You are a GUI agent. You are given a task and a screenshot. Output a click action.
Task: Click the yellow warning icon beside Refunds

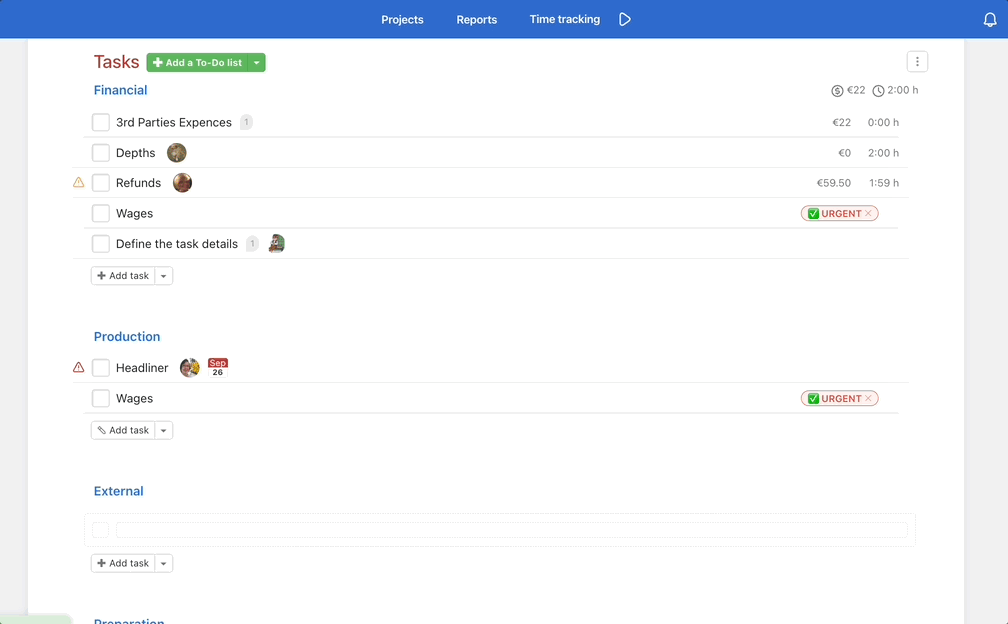79,183
